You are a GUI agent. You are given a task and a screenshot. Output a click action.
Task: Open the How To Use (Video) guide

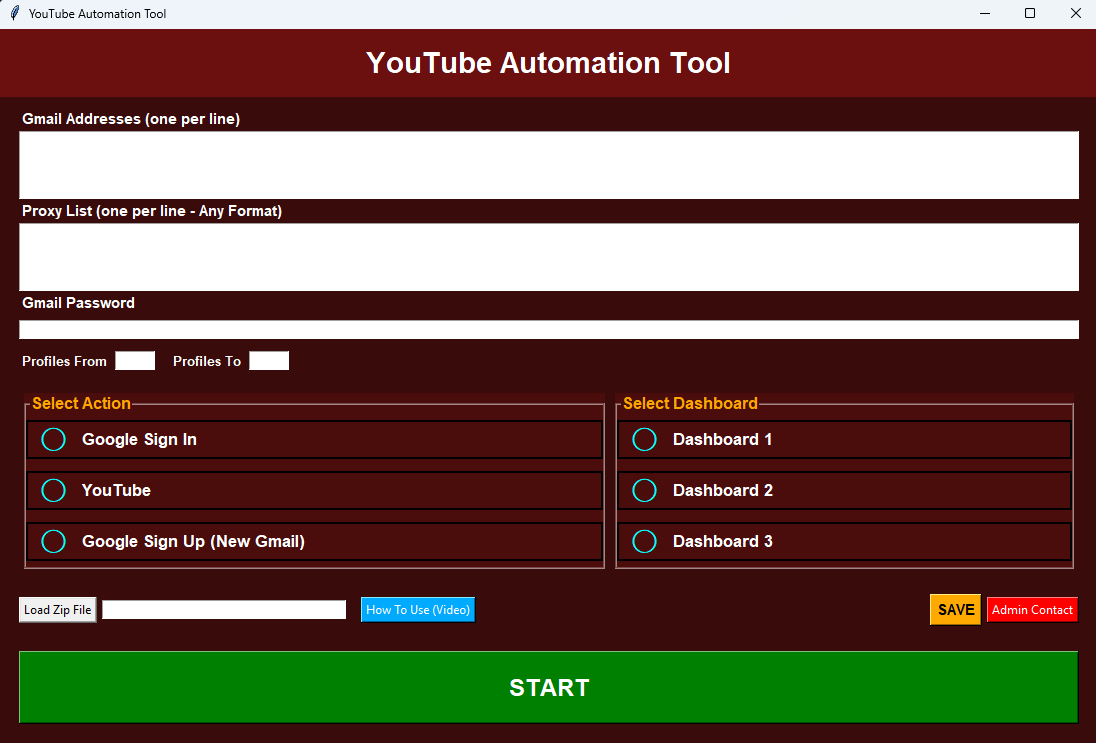coord(418,610)
